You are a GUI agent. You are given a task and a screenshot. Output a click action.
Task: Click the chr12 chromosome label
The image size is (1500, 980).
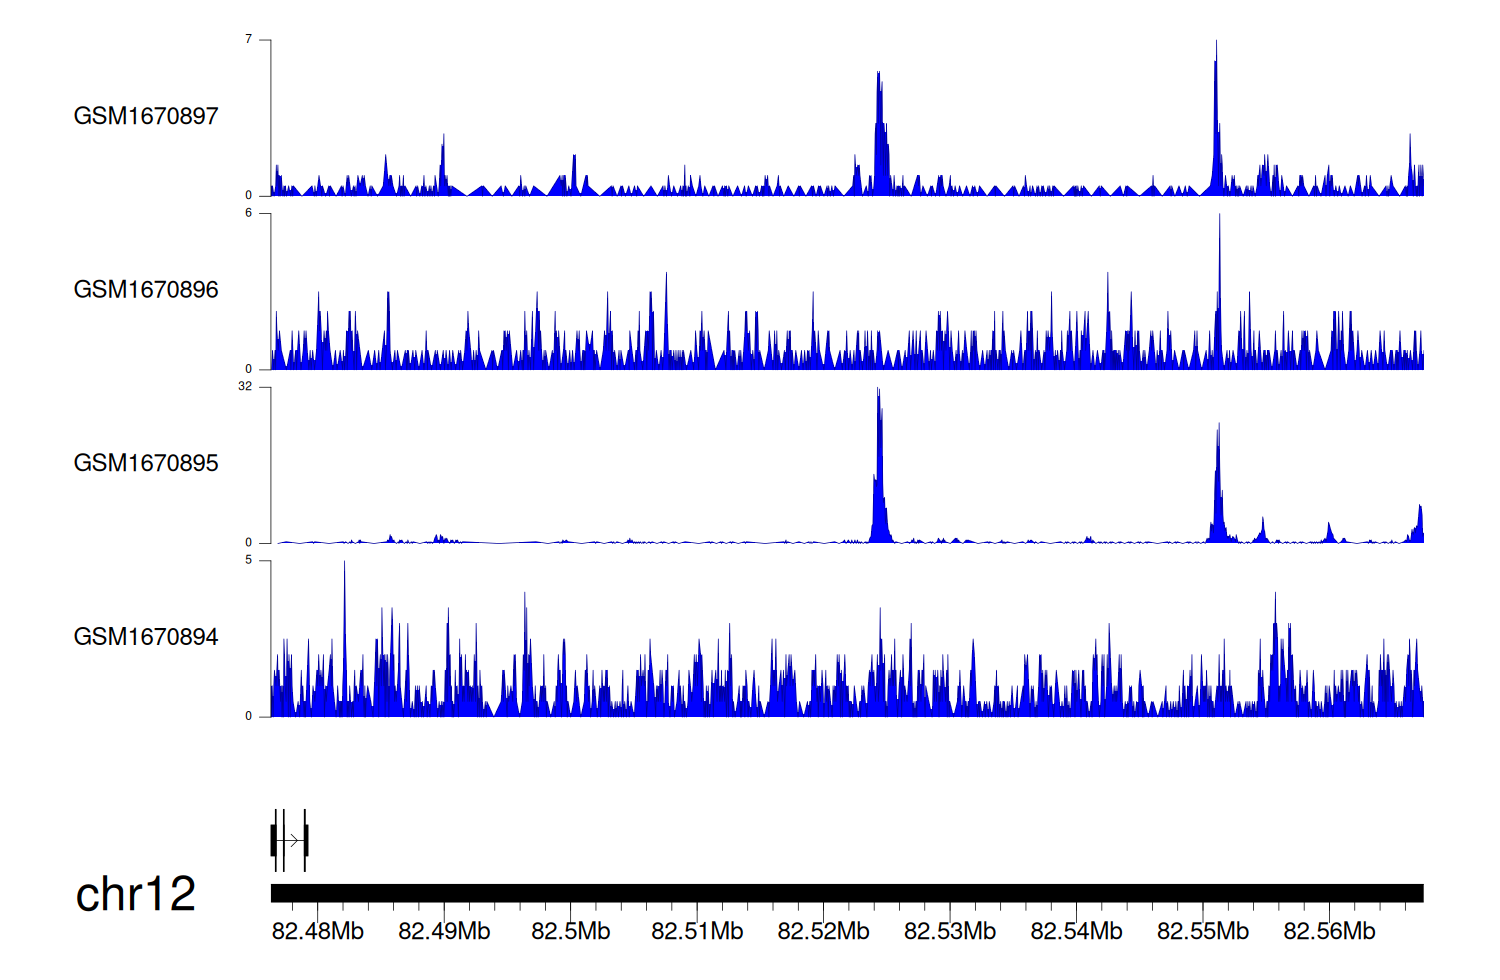tap(136, 894)
